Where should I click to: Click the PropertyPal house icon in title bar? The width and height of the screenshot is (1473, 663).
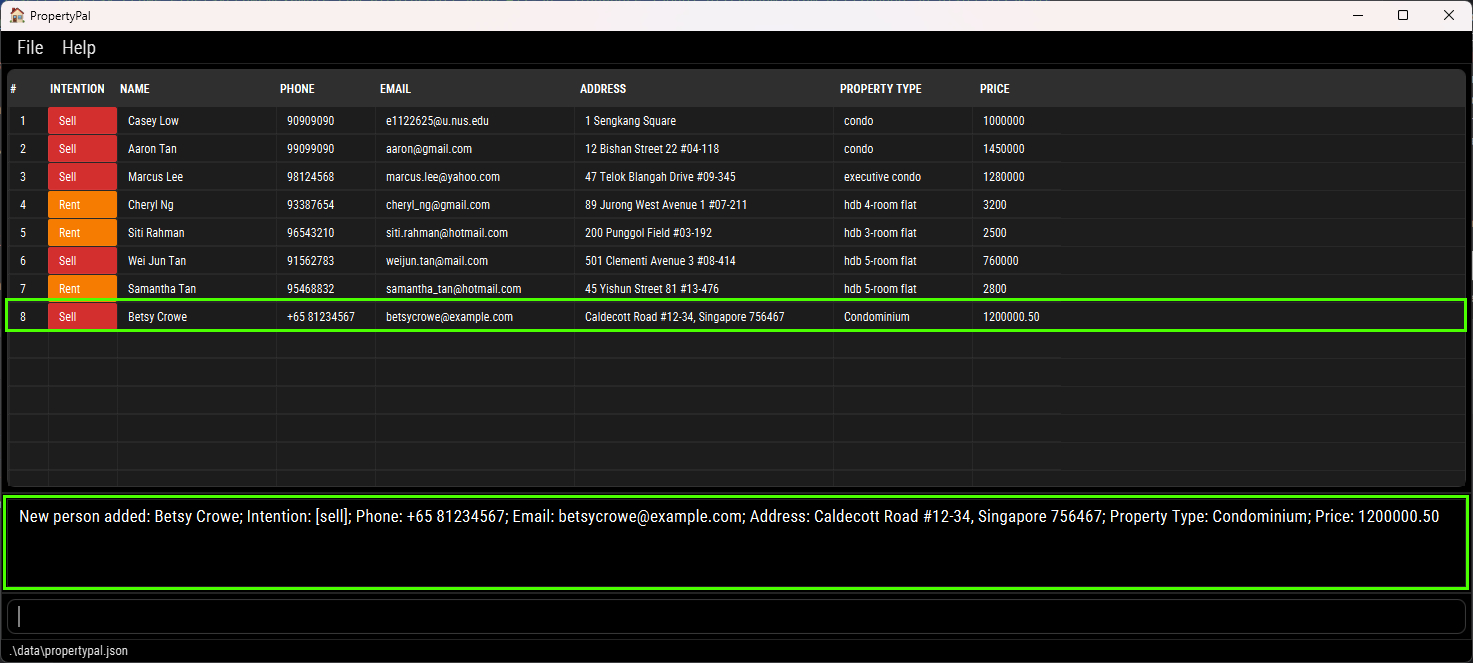coord(16,15)
